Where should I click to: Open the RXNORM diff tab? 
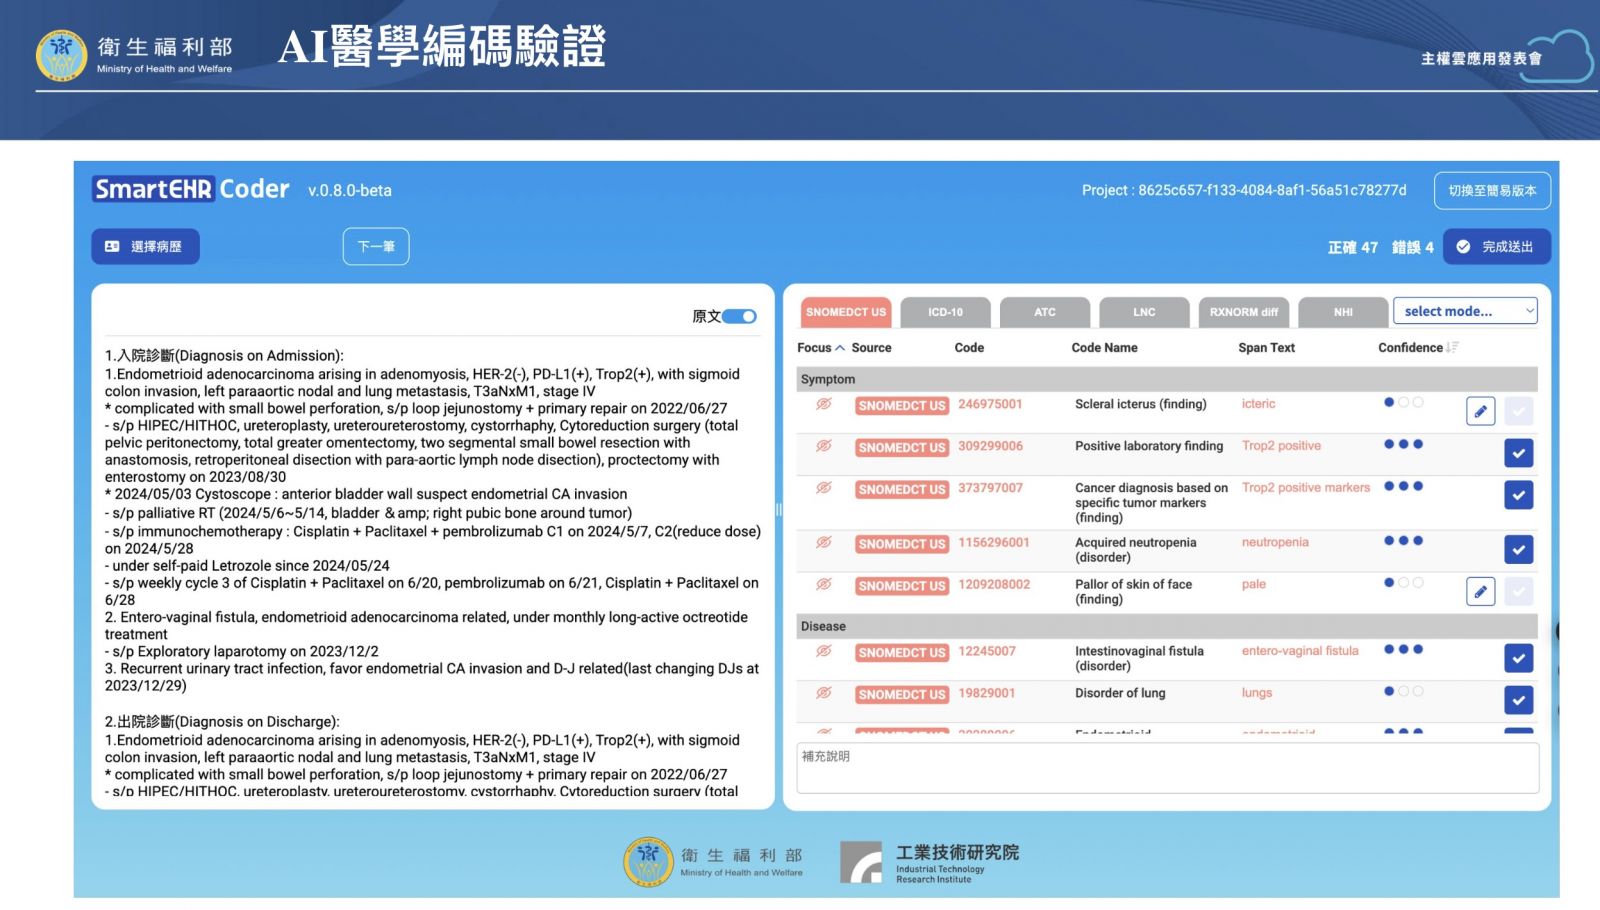1243,313
